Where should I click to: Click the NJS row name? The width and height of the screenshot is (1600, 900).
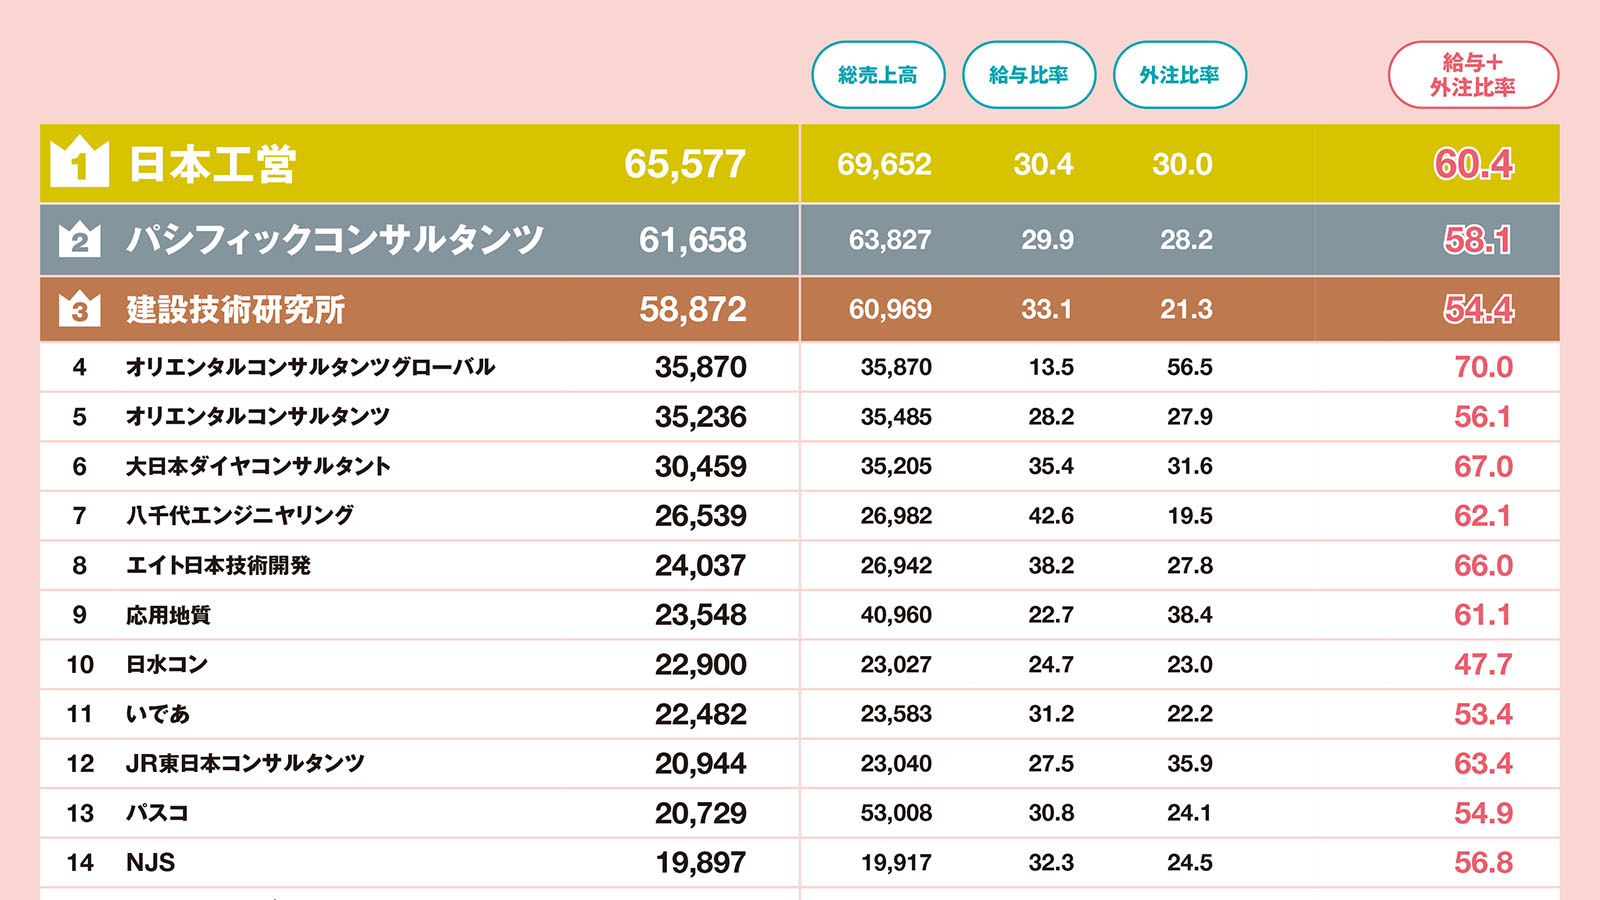[150, 863]
